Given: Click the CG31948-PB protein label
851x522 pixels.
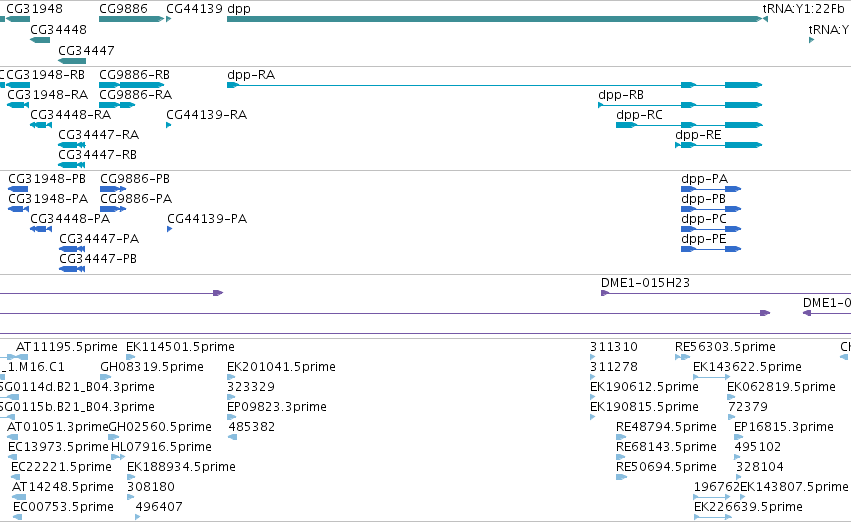Looking at the screenshot, I should [47, 179].
